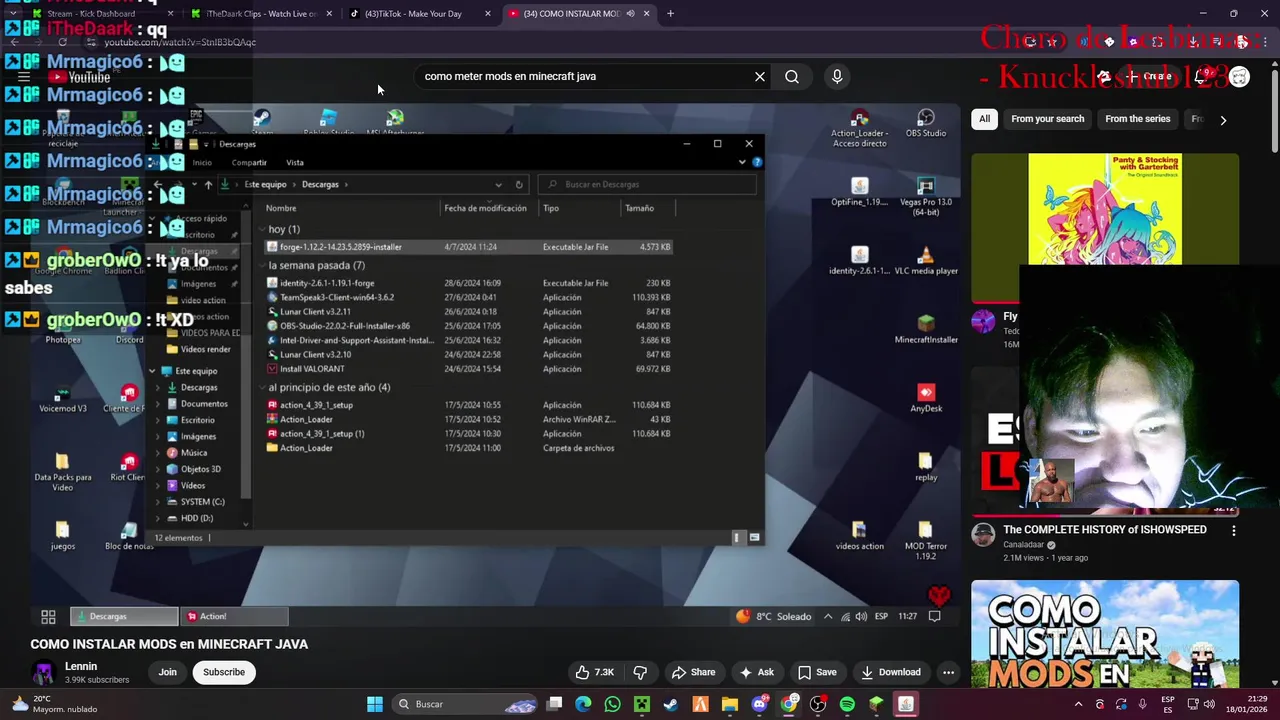The width and height of the screenshot is (1280, 720).
Task: Open File Explorer from the taskbar
Action: (x=730, y=704)
